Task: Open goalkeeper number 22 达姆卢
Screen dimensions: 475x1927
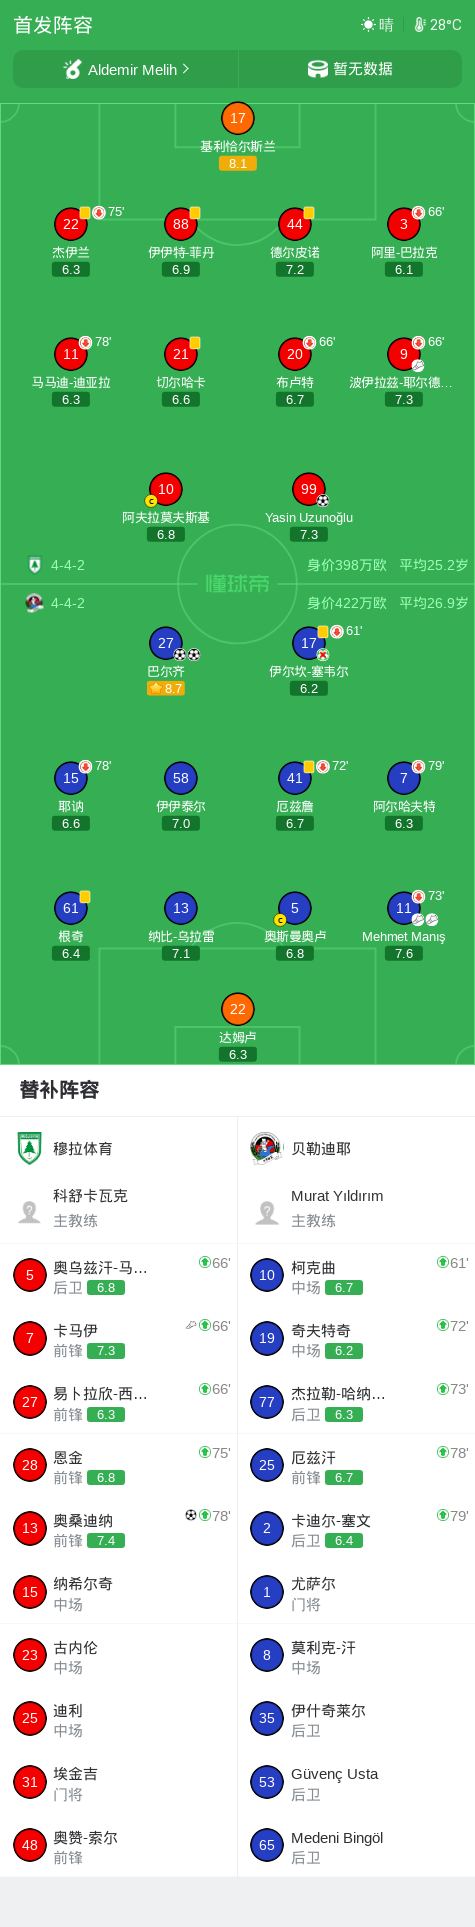Action: pyautogui.click(x=238, y=1009)
